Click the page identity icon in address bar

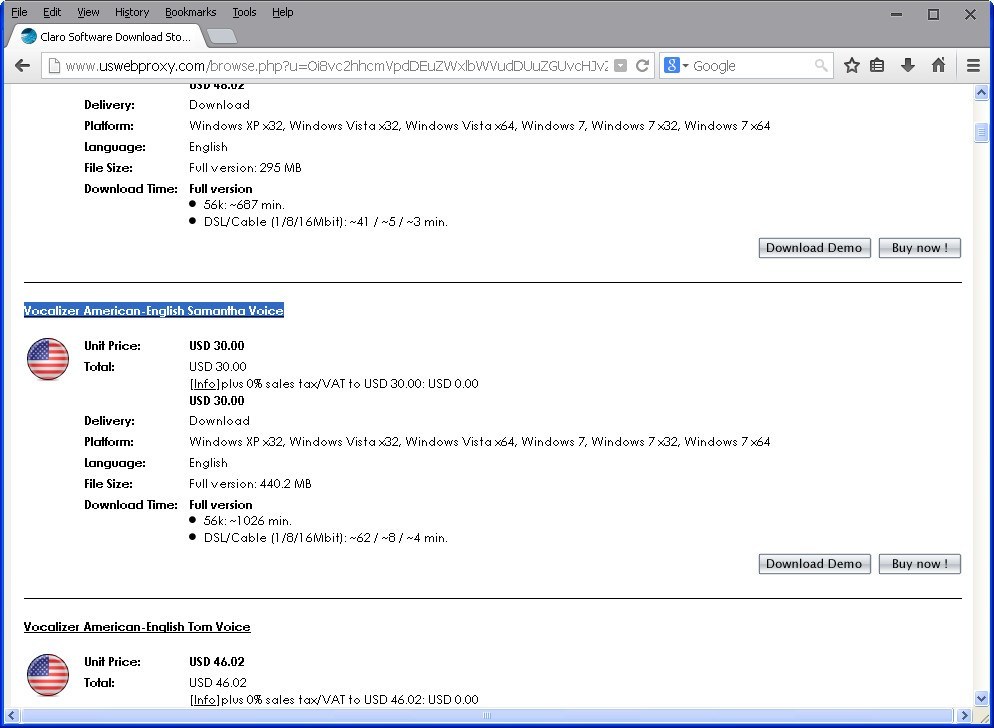tap(54, 65)
